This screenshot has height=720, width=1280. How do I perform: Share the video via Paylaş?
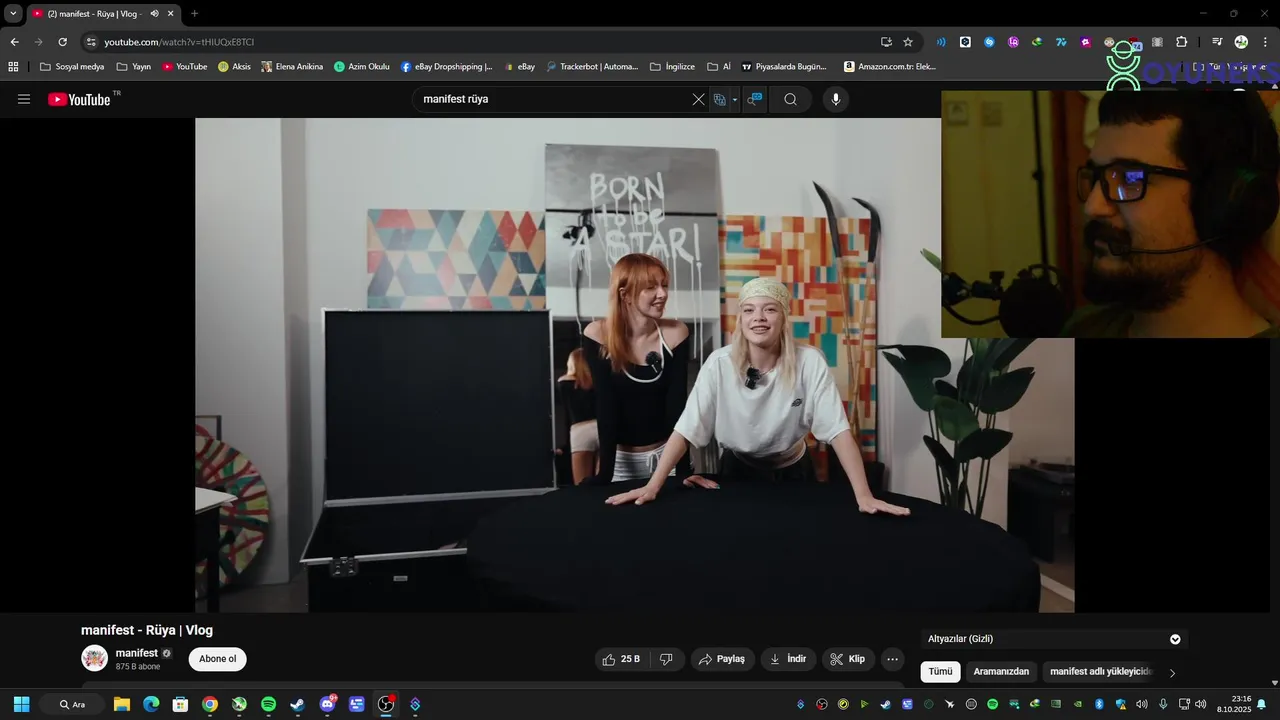coord(722,659)
